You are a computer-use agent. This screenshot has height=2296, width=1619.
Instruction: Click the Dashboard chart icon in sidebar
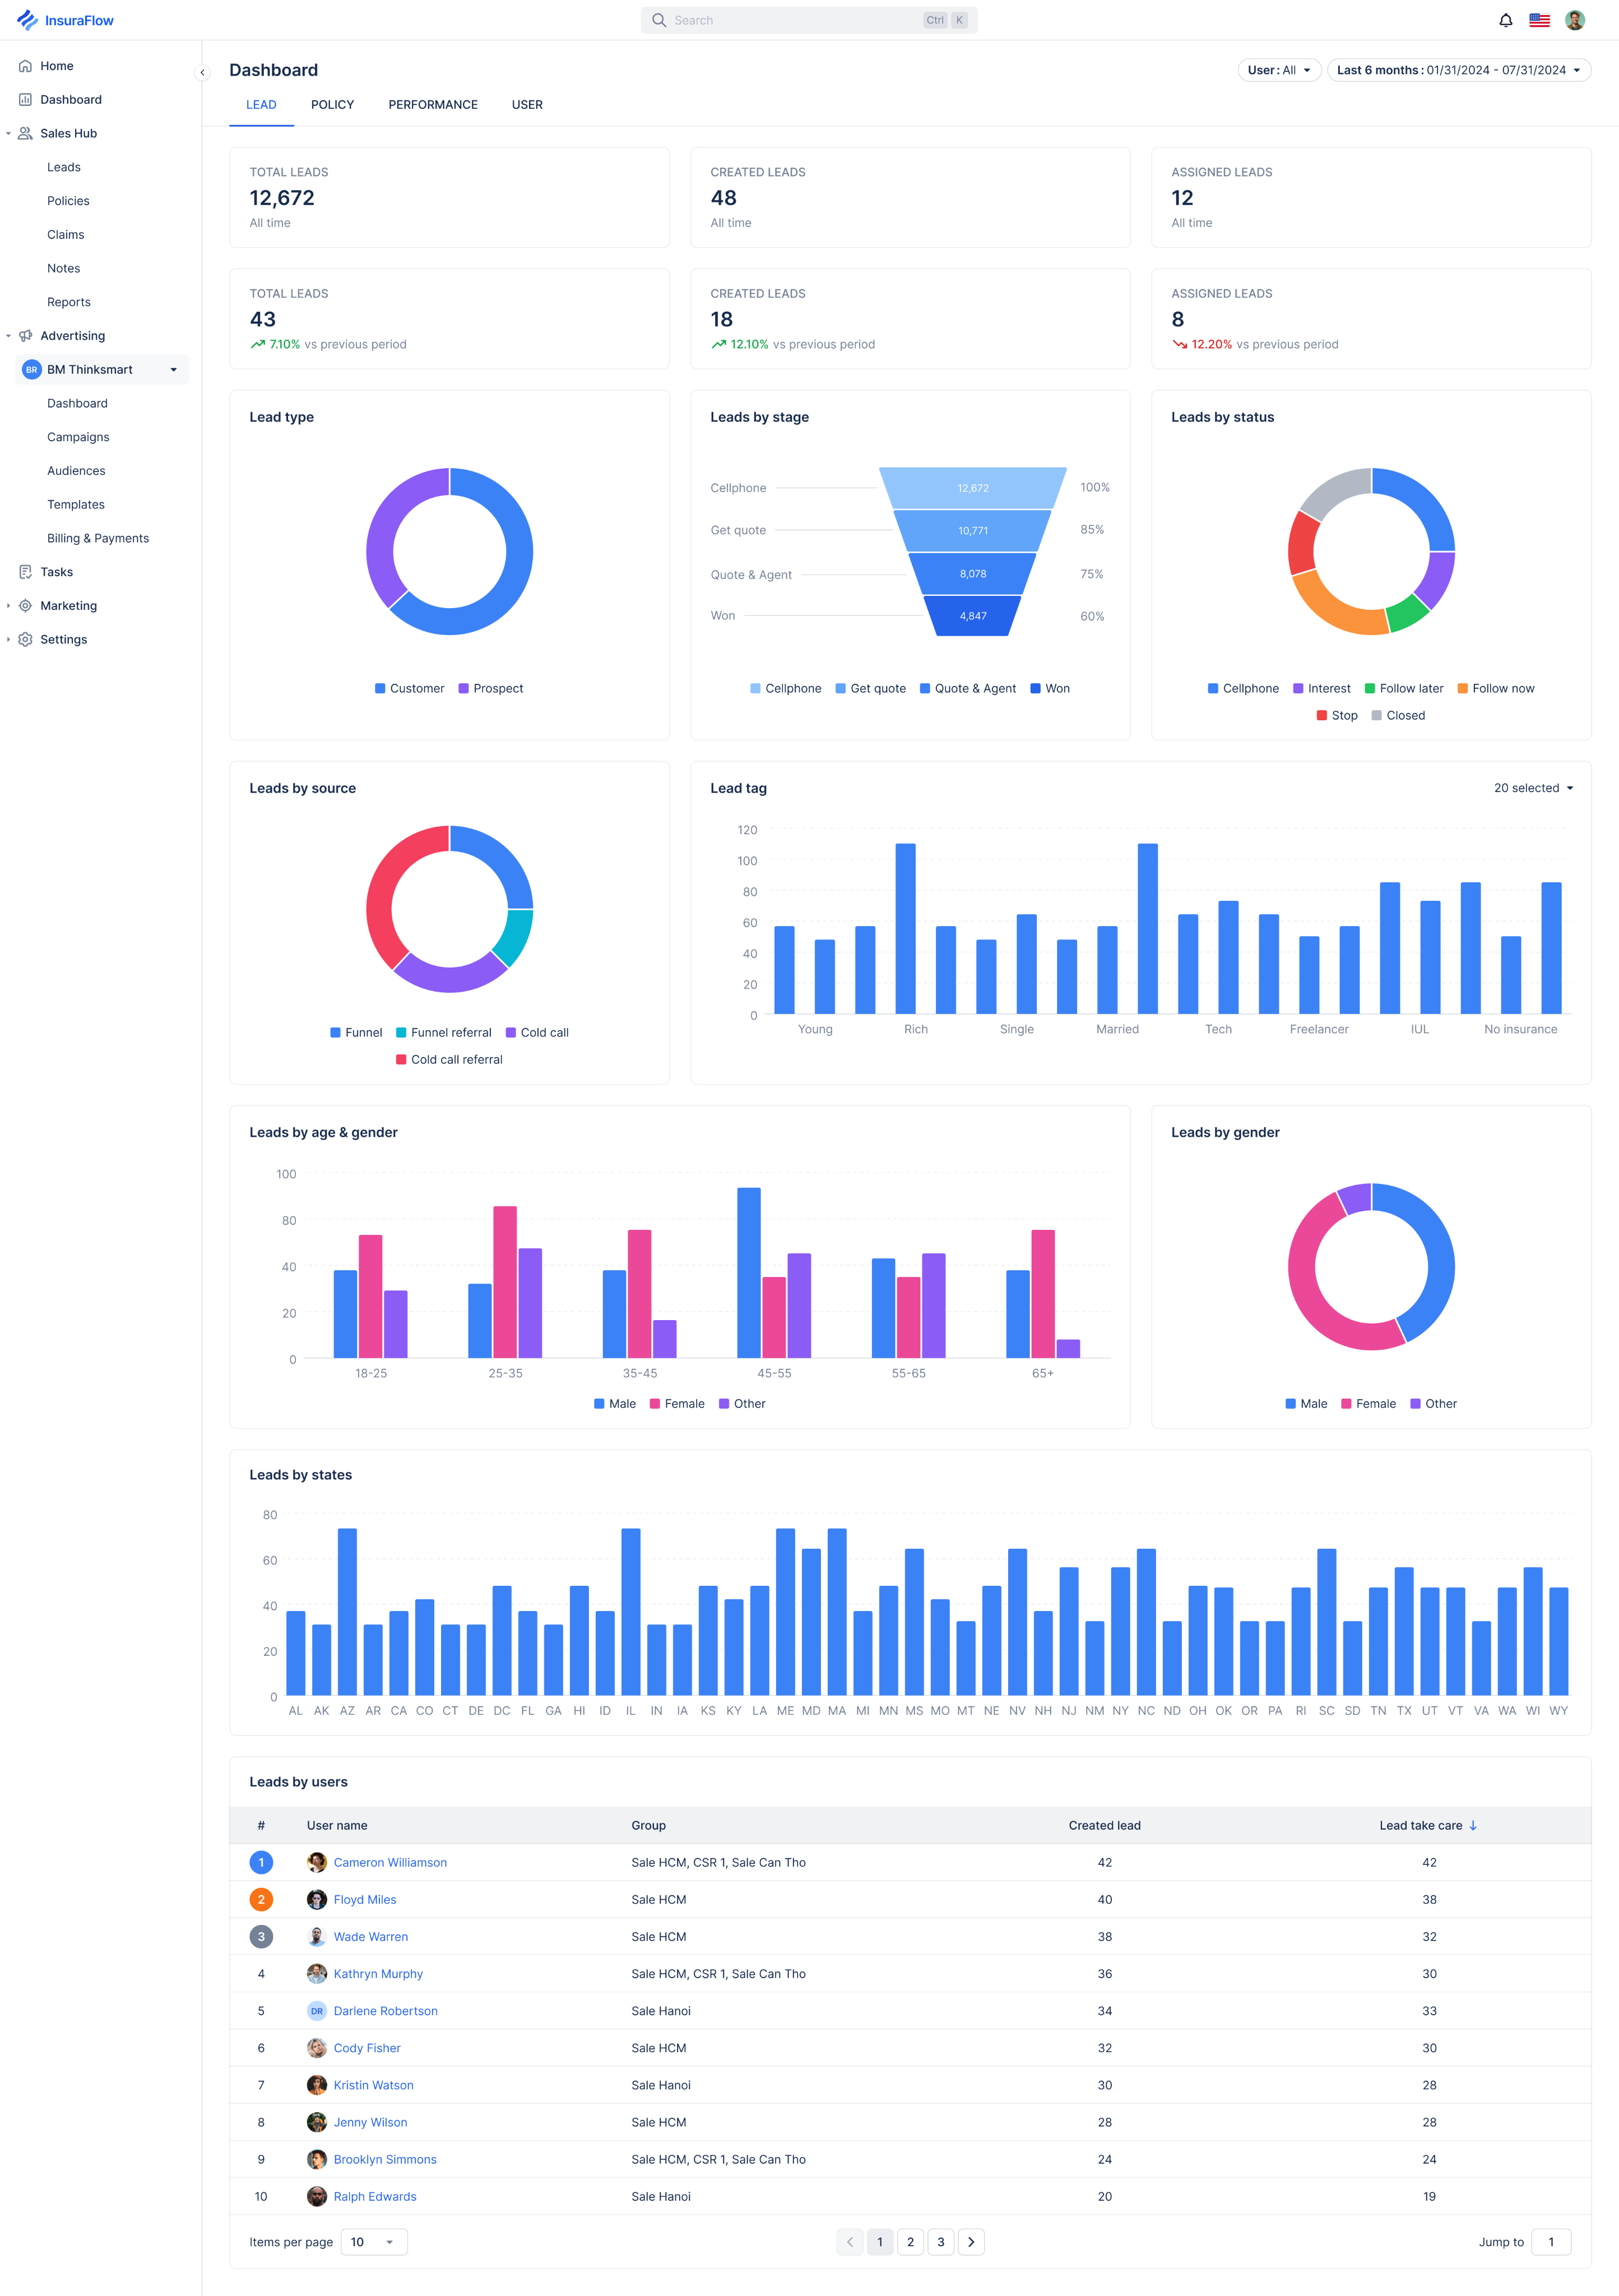[26, 100]
